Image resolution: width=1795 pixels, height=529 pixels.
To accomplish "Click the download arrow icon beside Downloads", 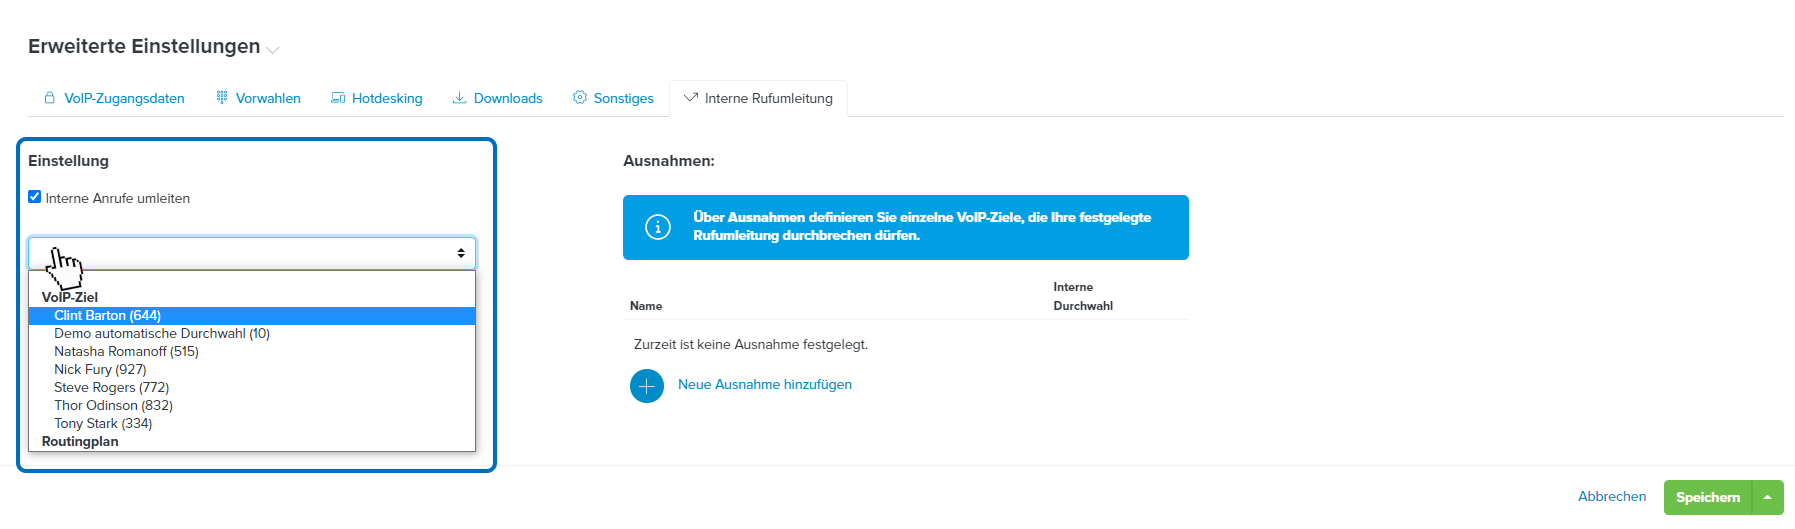I will (x=460, y=98).
